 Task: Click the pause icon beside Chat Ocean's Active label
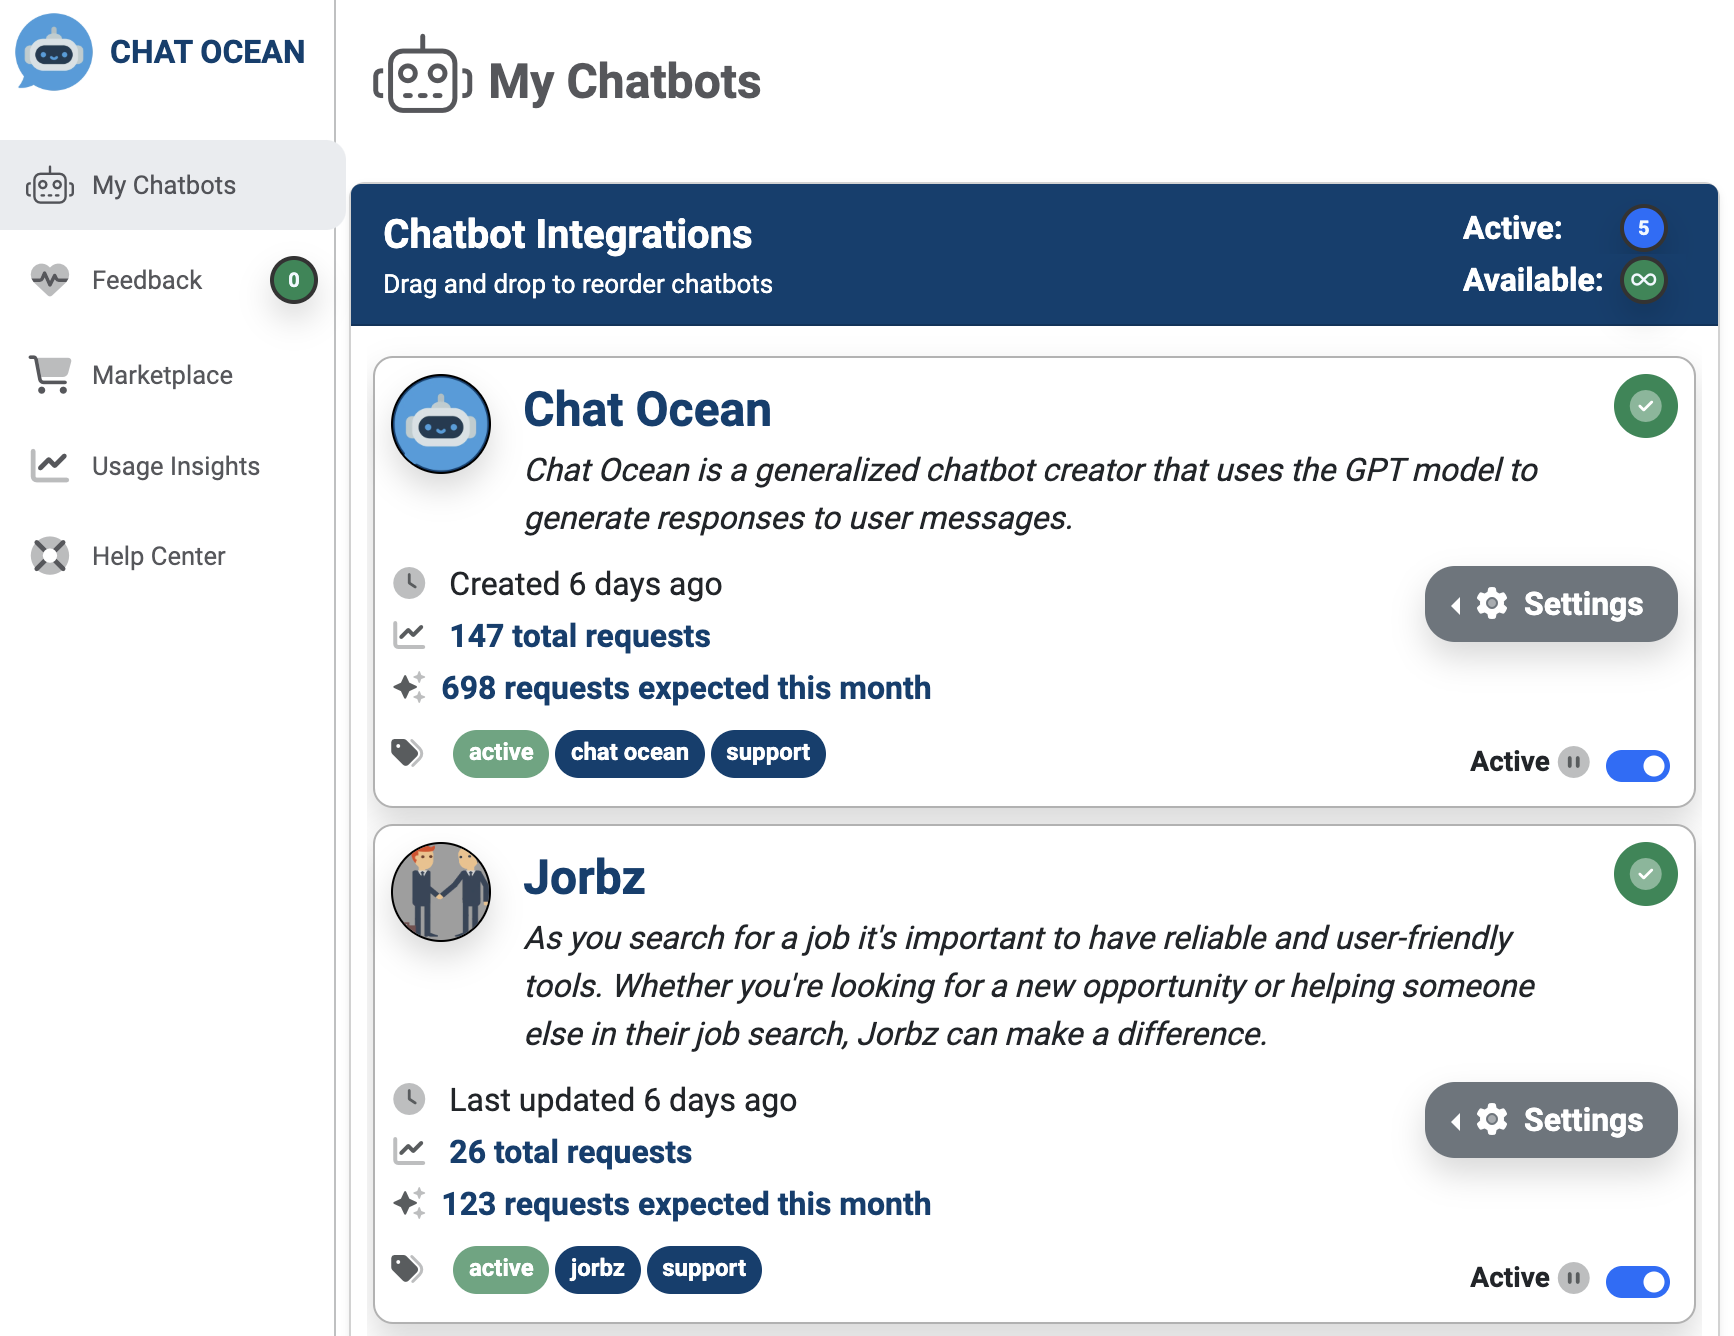(x=1574, y=762)
